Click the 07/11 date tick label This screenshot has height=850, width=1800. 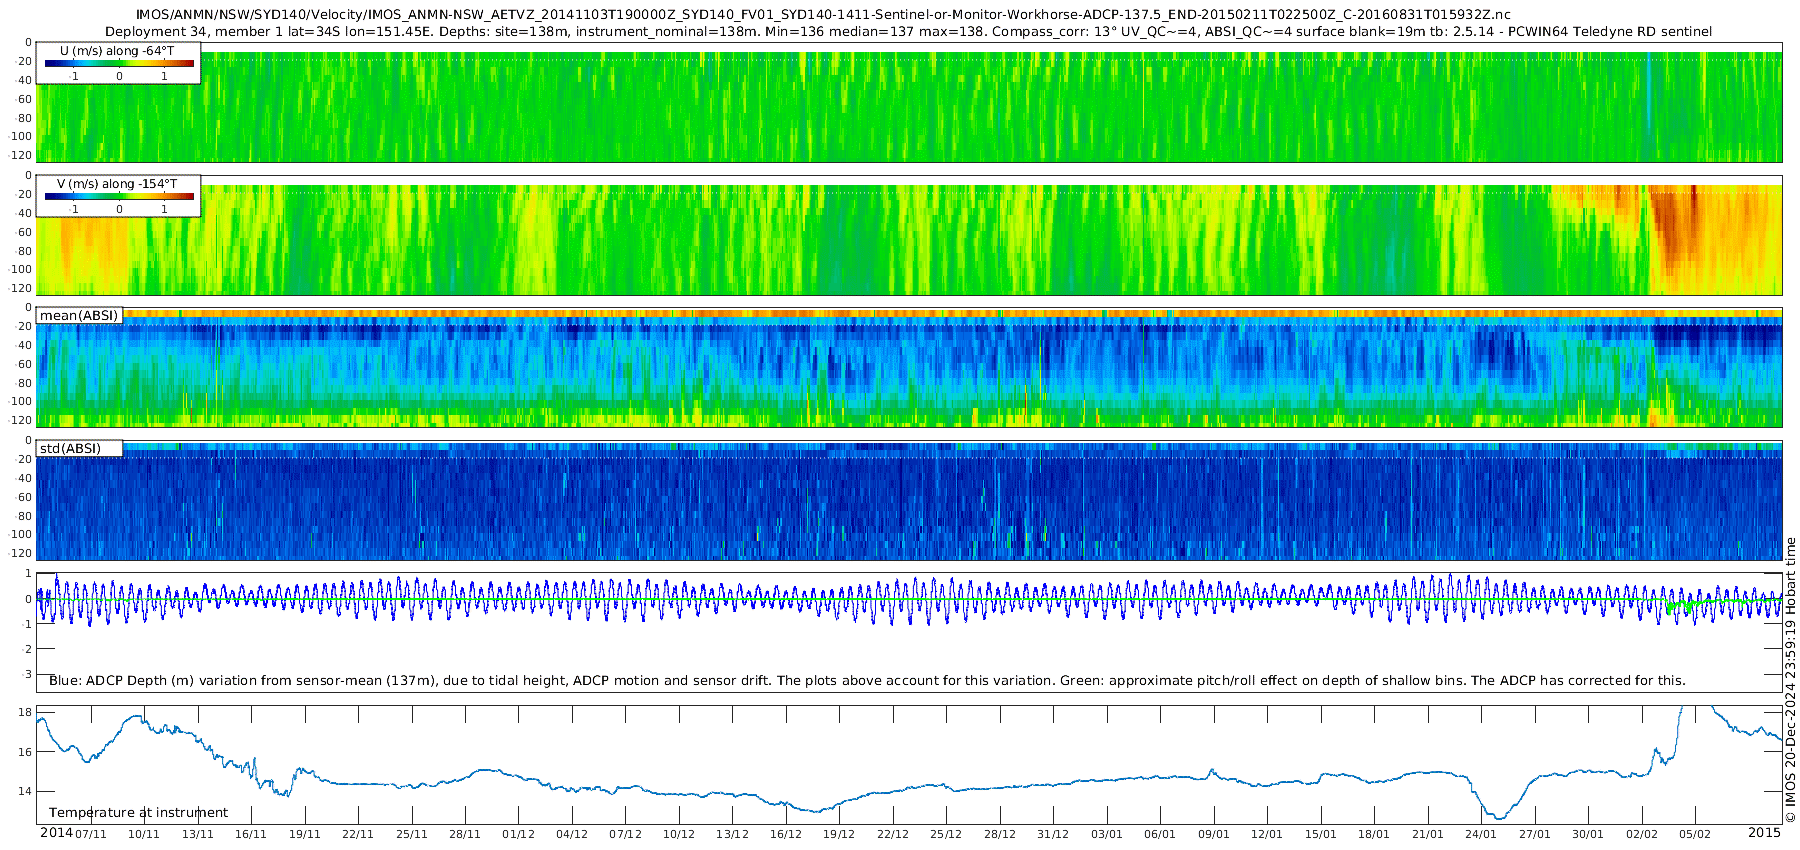90,834
